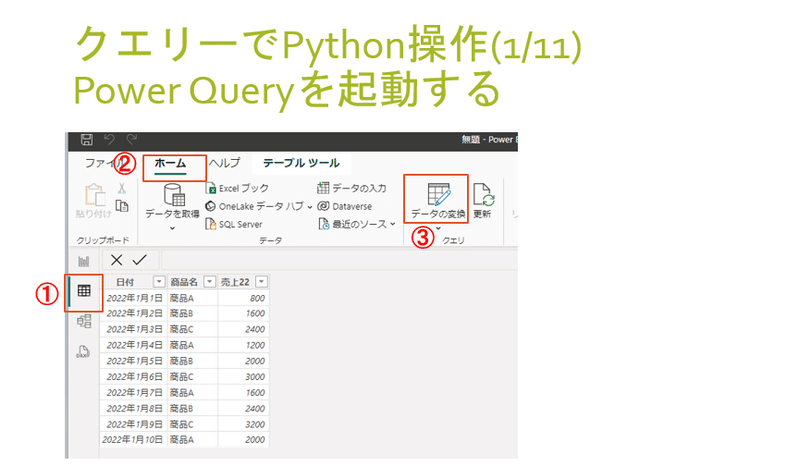Click the save icon in title bar
Viewport: 800px width, 466px height.
pyautogui.click(x=87, y=139)
